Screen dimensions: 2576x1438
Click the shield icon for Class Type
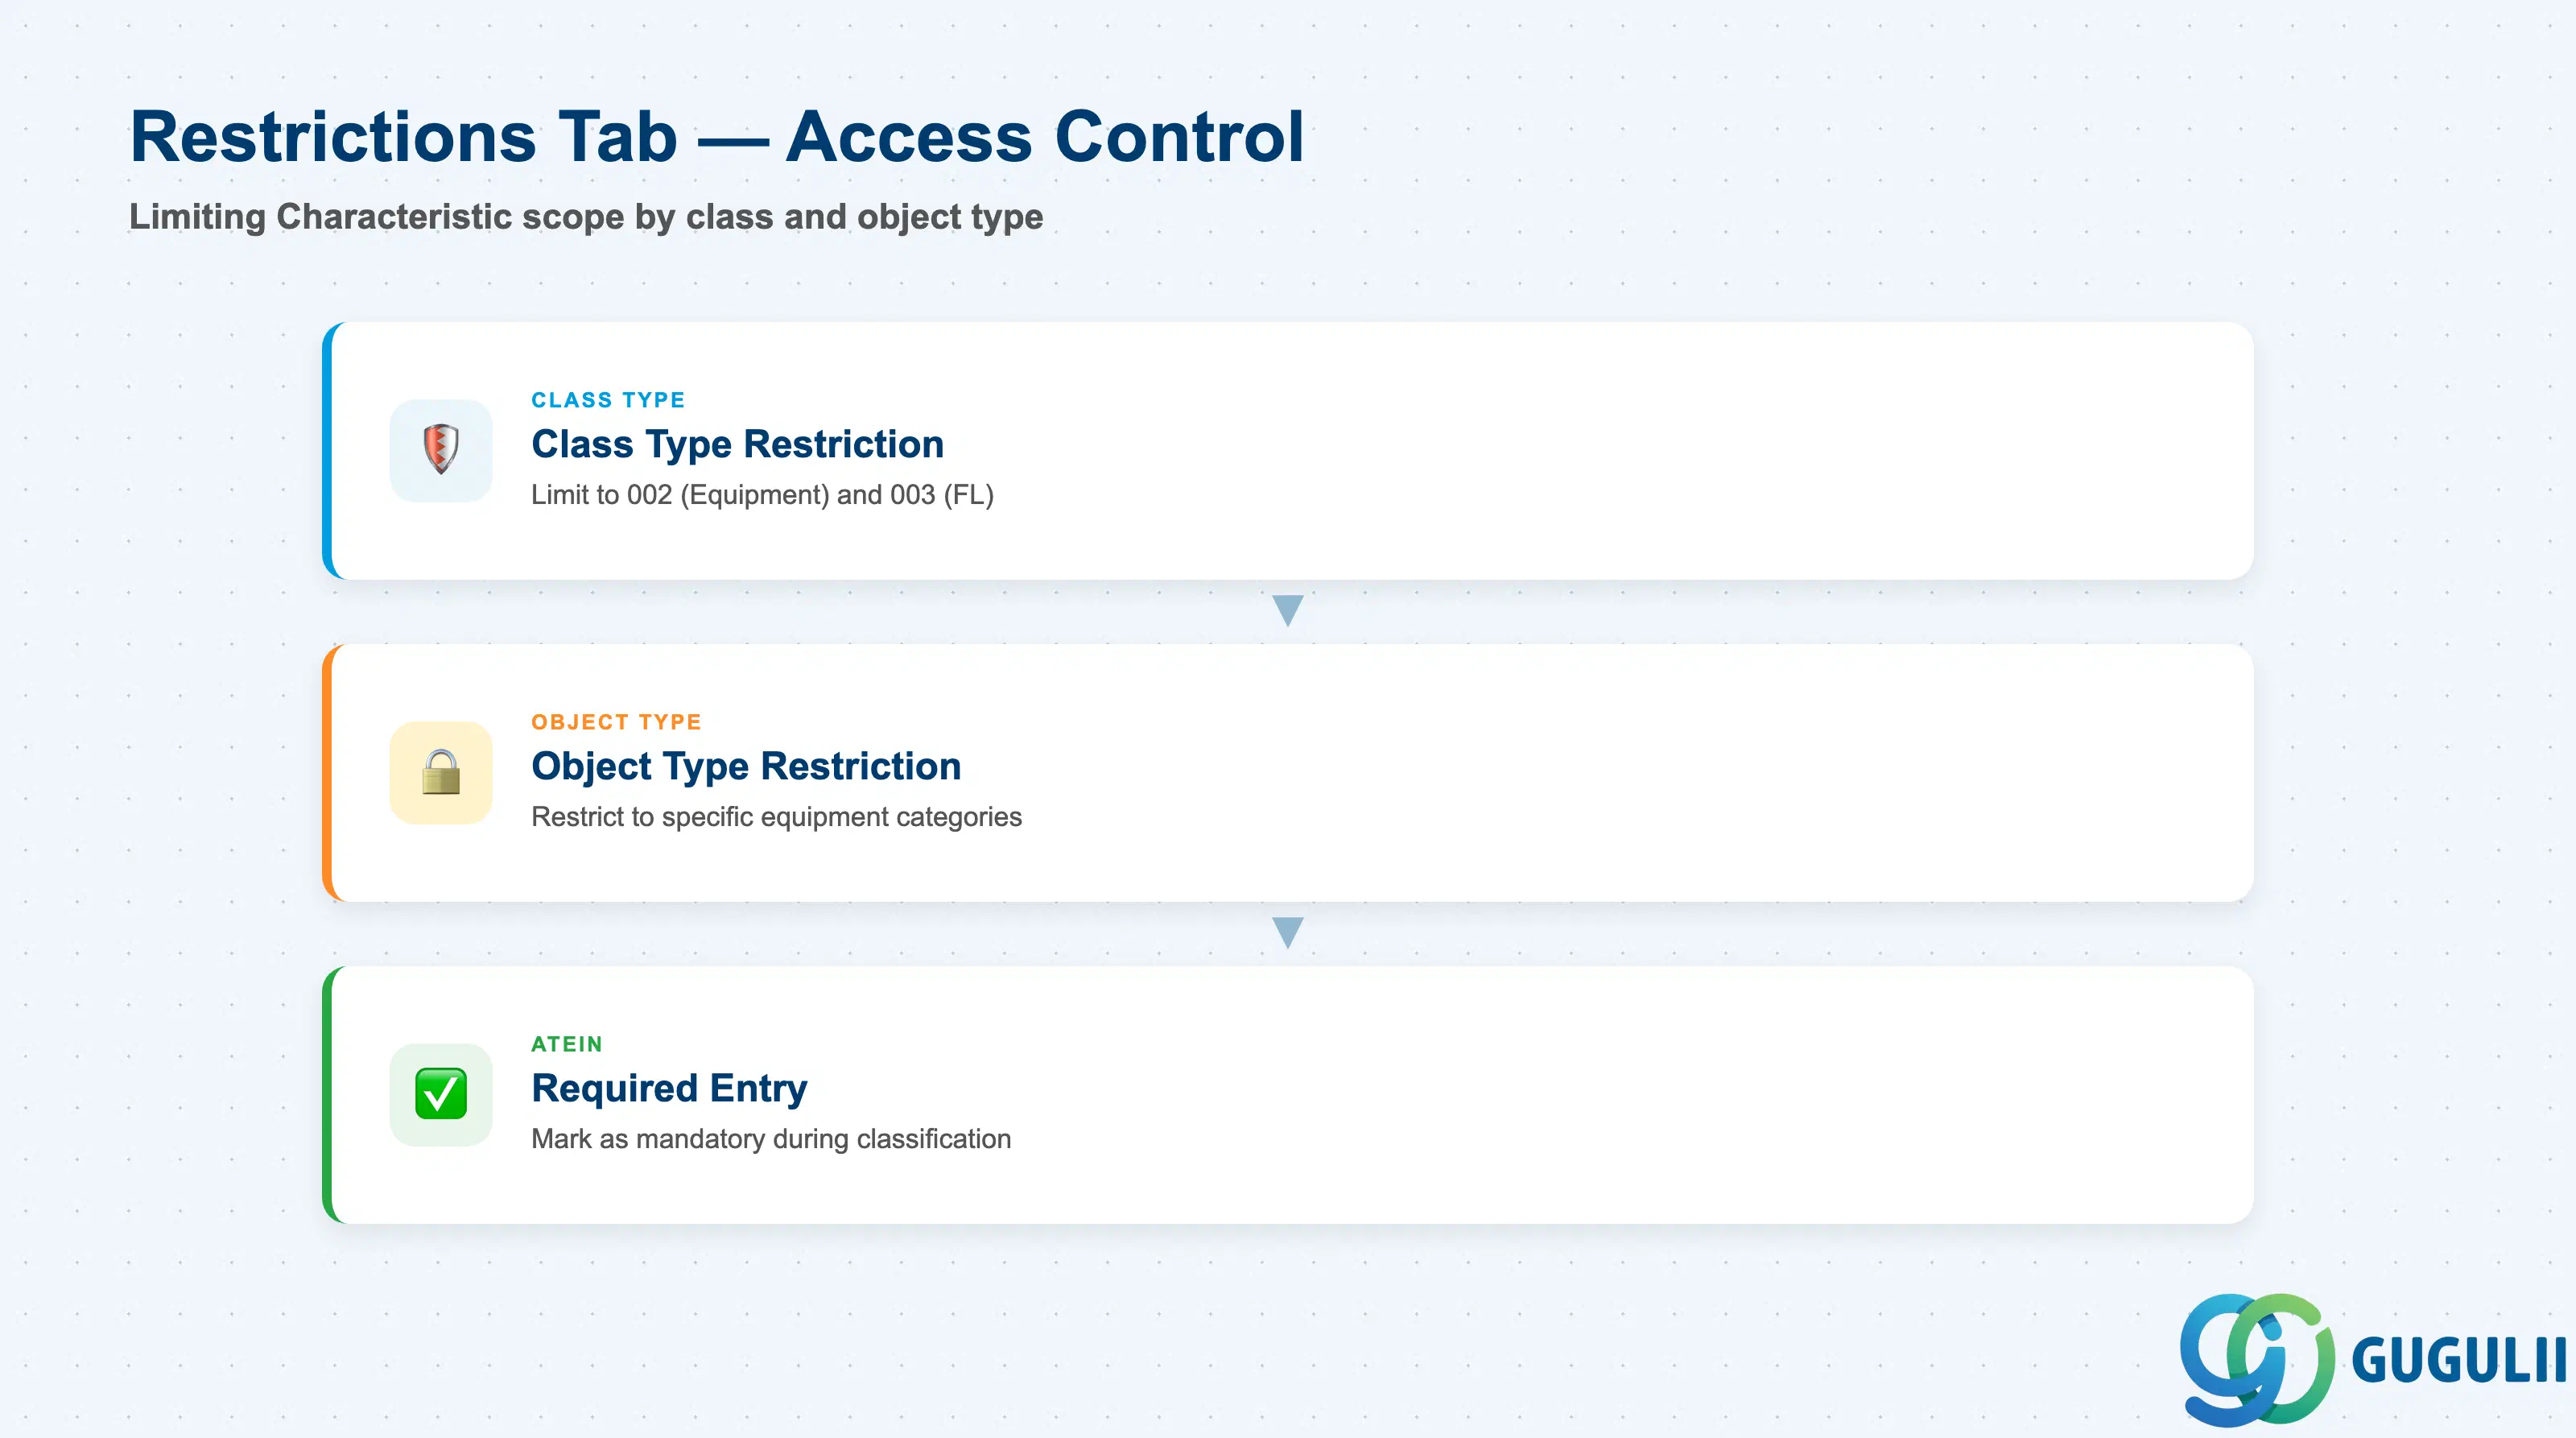pyautogui.click(x=441, y=450)
